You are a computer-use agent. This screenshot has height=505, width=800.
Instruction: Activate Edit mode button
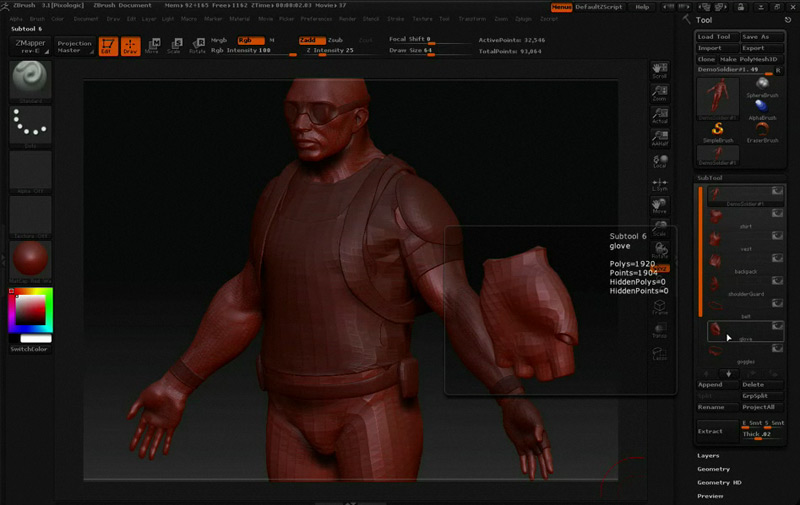[108, 46]
